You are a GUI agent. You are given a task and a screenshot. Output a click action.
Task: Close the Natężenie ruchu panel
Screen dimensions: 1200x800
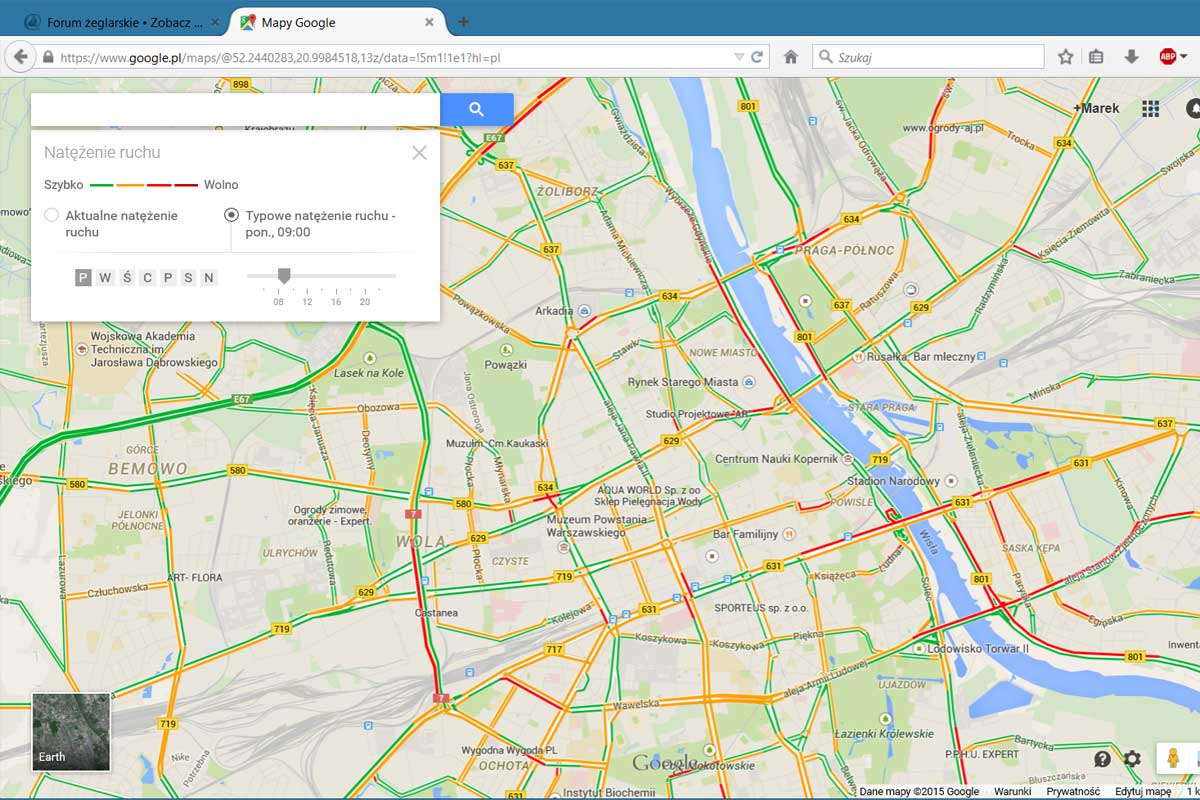point(419,152)
